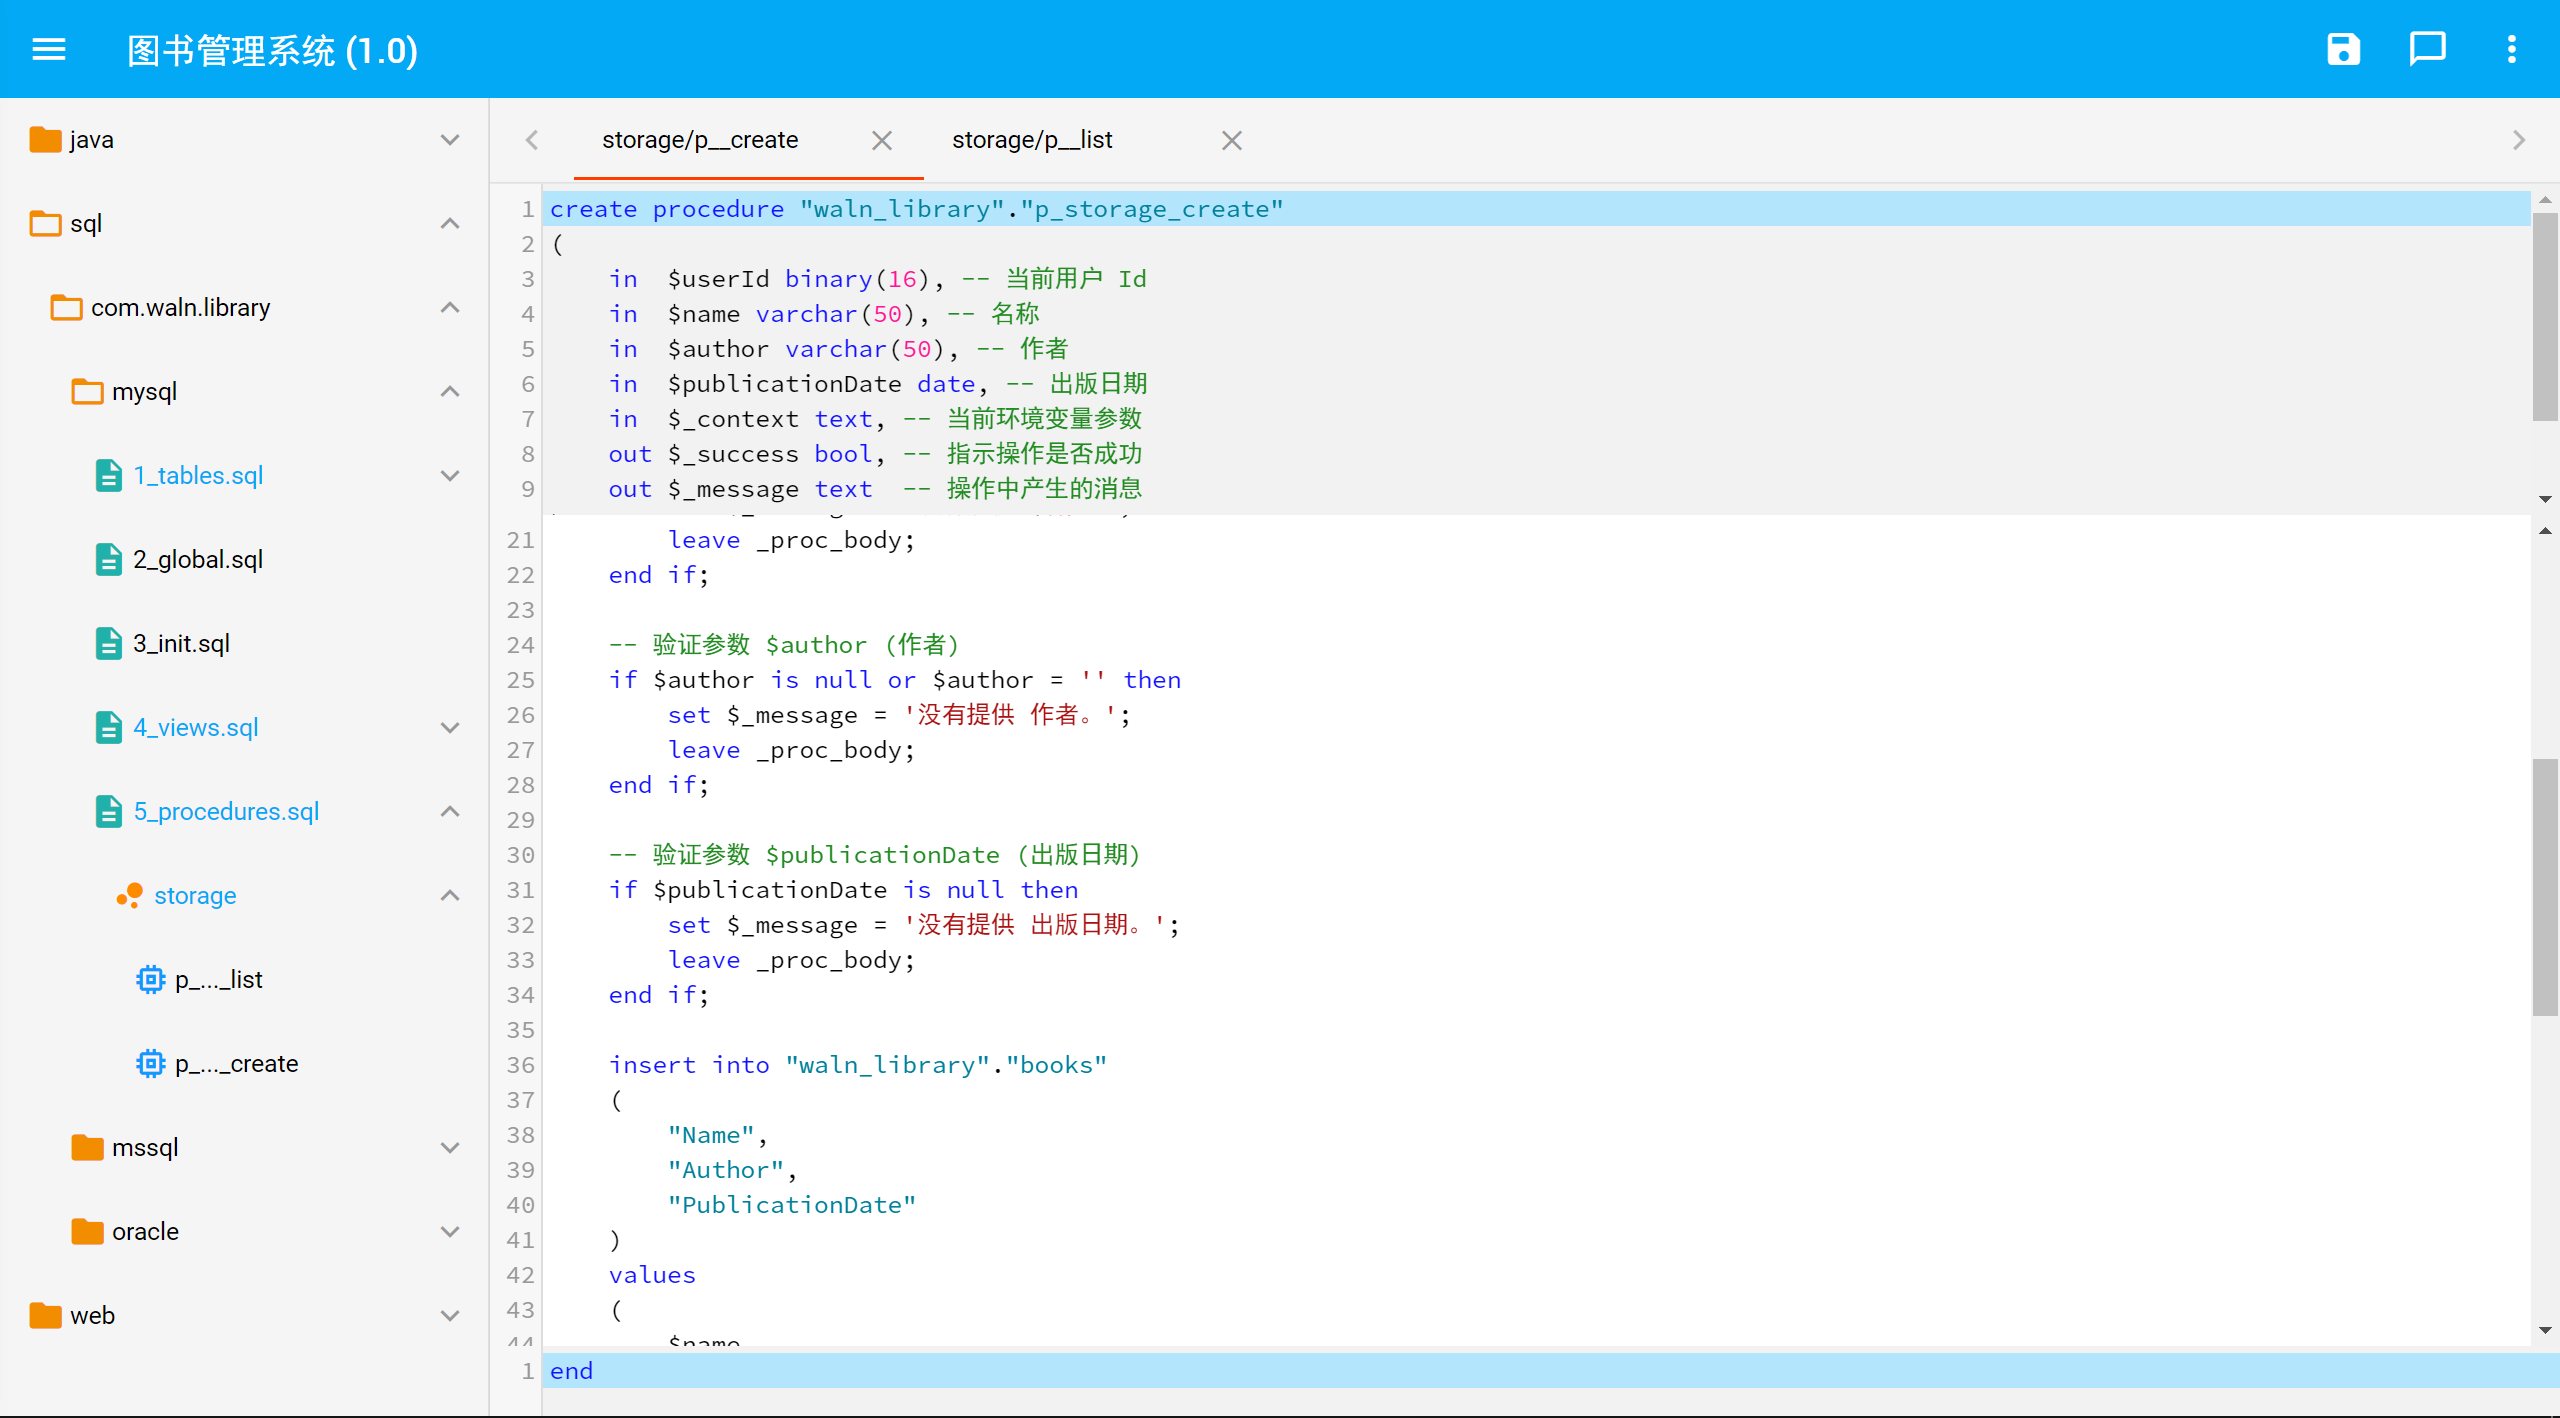Screen dimensions: 2560x1418
Task: Open 2_global.sql in the tree
Action: pyautogui.click(x=198, y=560)
